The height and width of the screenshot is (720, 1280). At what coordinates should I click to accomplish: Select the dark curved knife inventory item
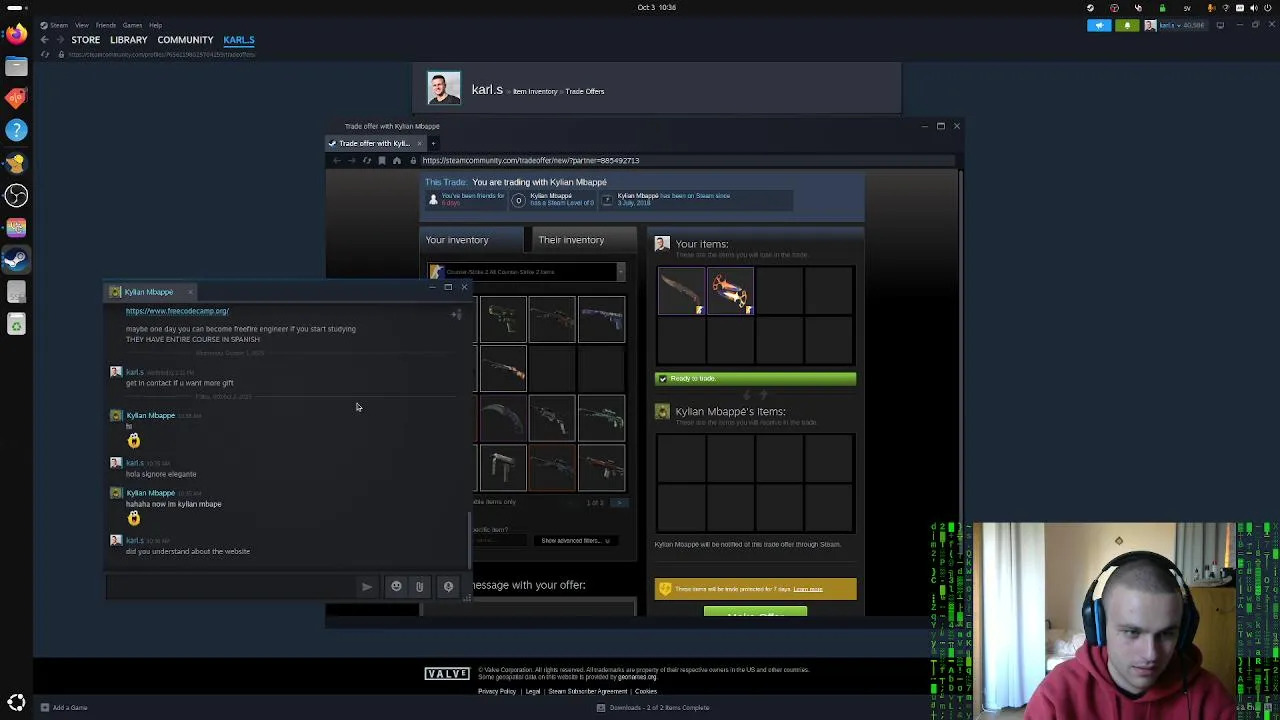tap(503, 417)
